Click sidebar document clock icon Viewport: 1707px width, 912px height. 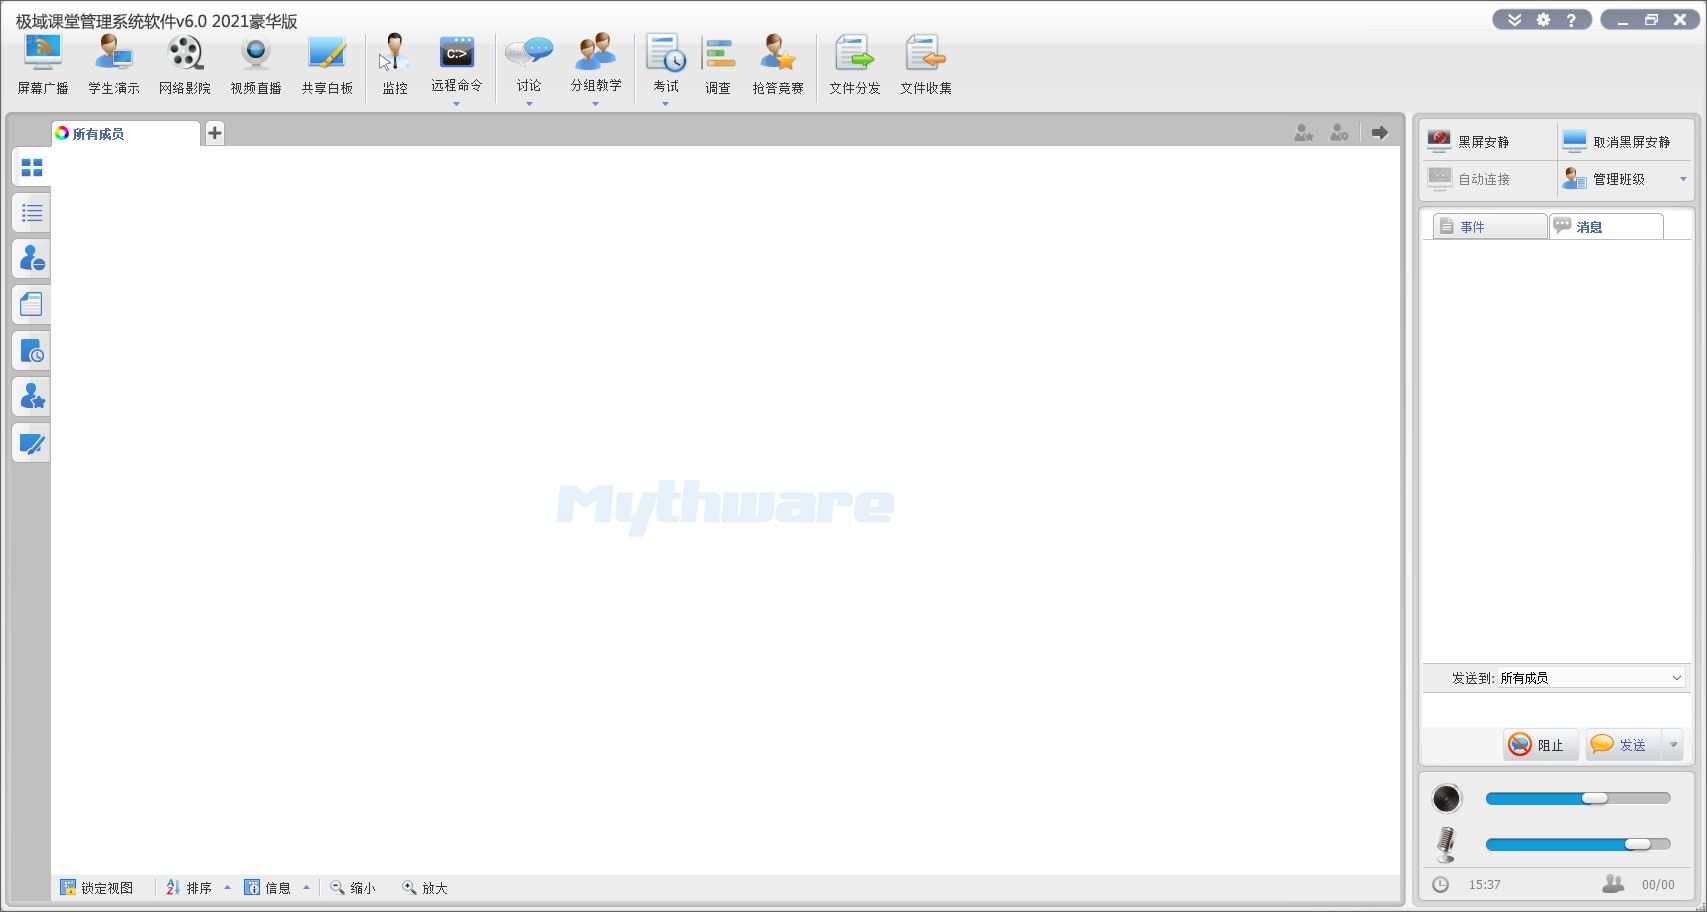click(32, 351)
